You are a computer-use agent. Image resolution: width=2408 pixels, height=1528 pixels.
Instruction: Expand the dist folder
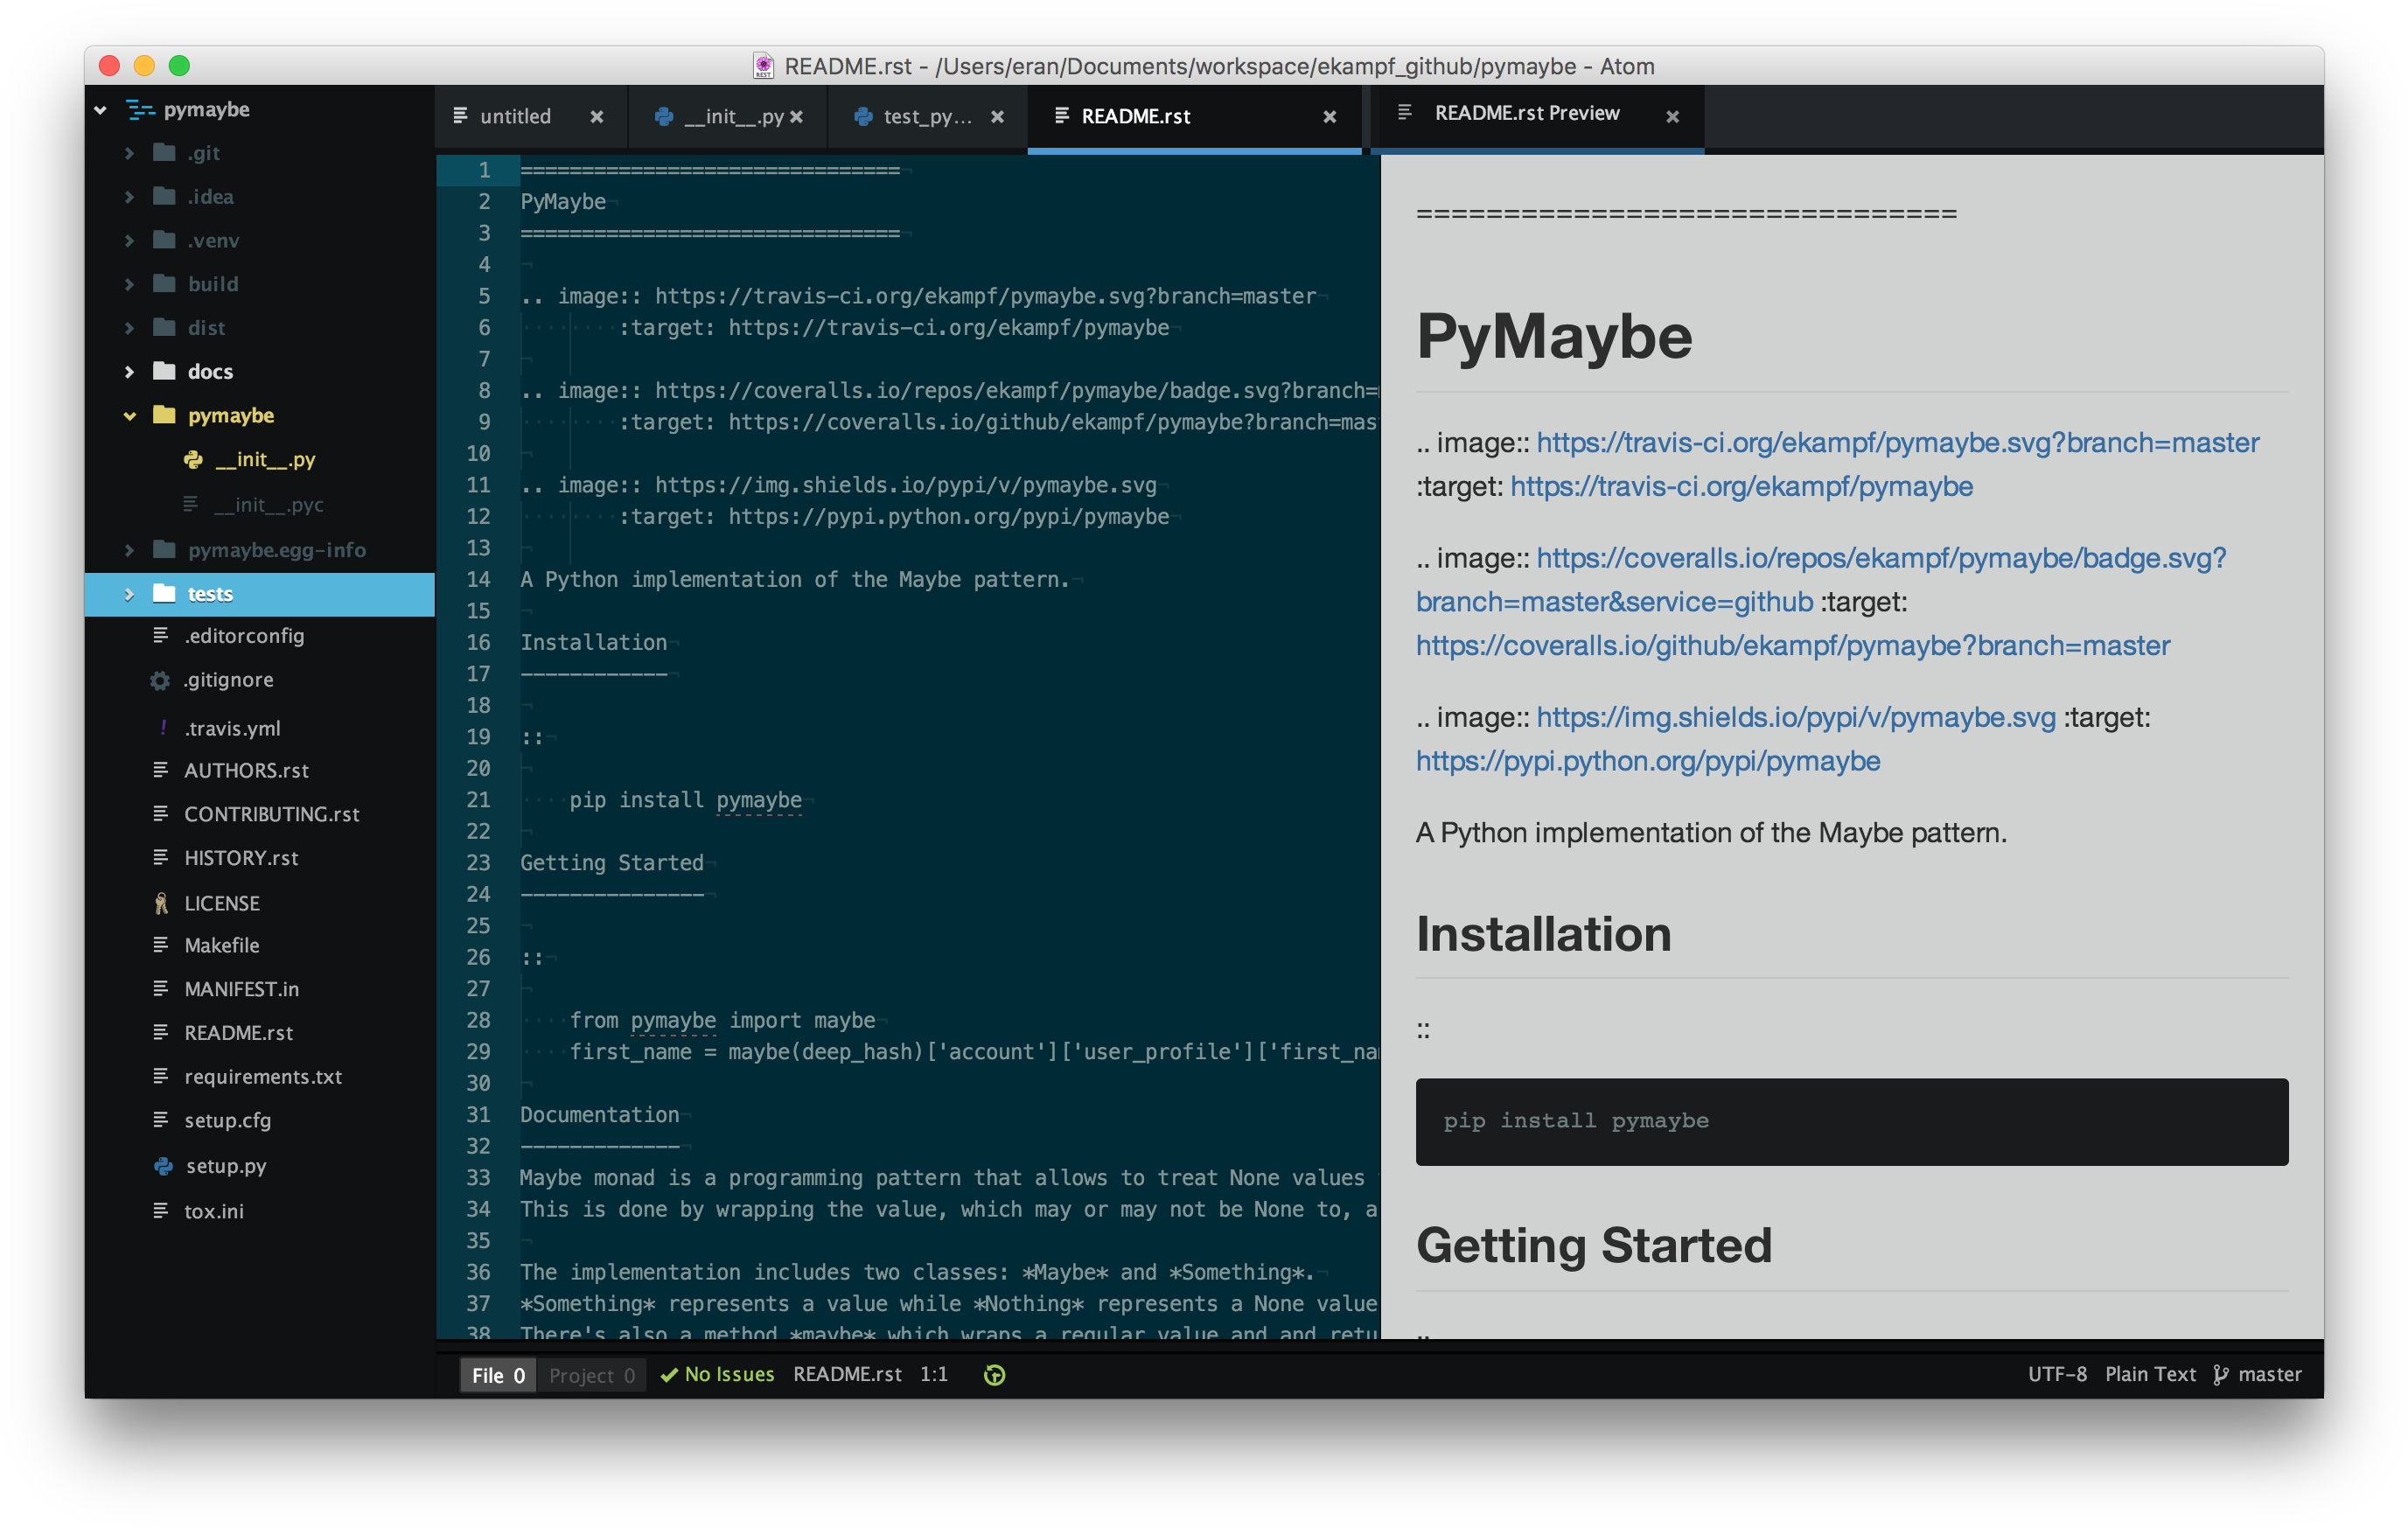pyautogui.click(x=129, y=328)
